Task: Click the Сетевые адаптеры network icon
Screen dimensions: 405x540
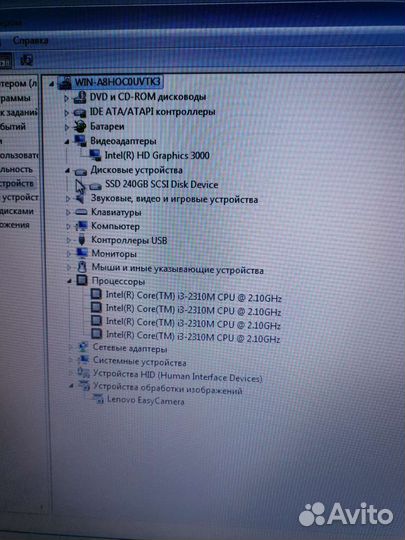Action: click(83, 347)
